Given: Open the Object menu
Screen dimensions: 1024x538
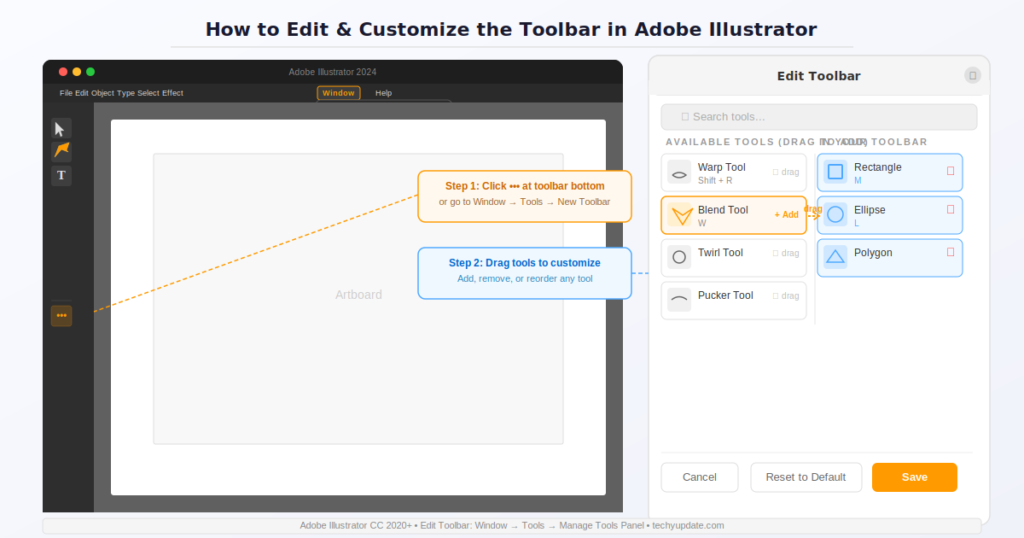Looking at the screenshot, I should coord(103,93).
